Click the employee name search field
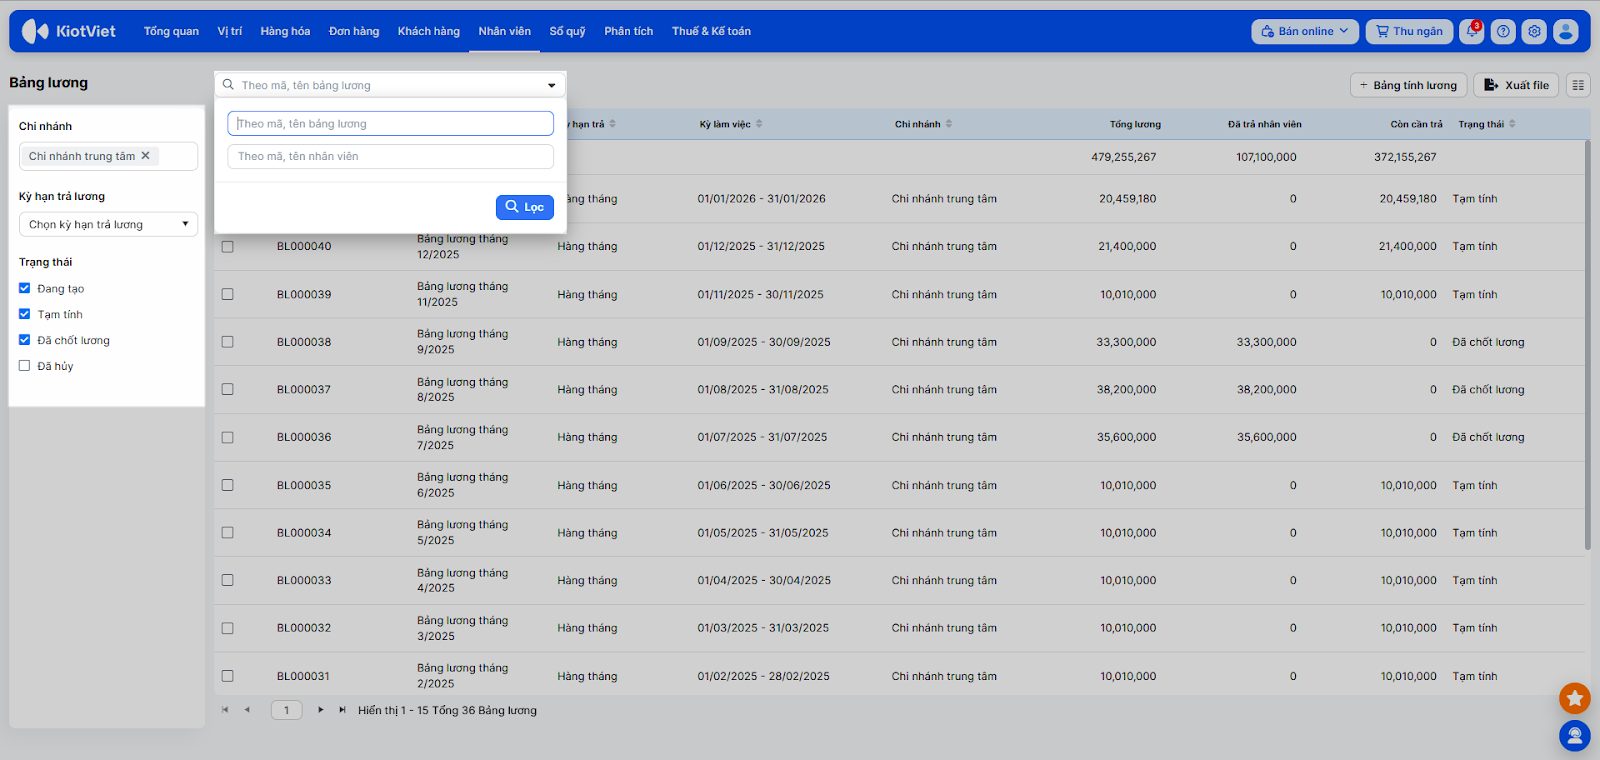This screenshot has height=760, width=1600. coord(390,157)
